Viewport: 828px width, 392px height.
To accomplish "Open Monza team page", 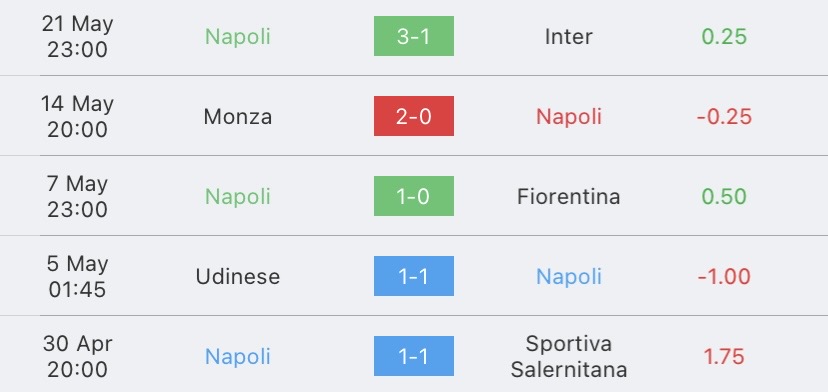I will [x=238, y=117].
